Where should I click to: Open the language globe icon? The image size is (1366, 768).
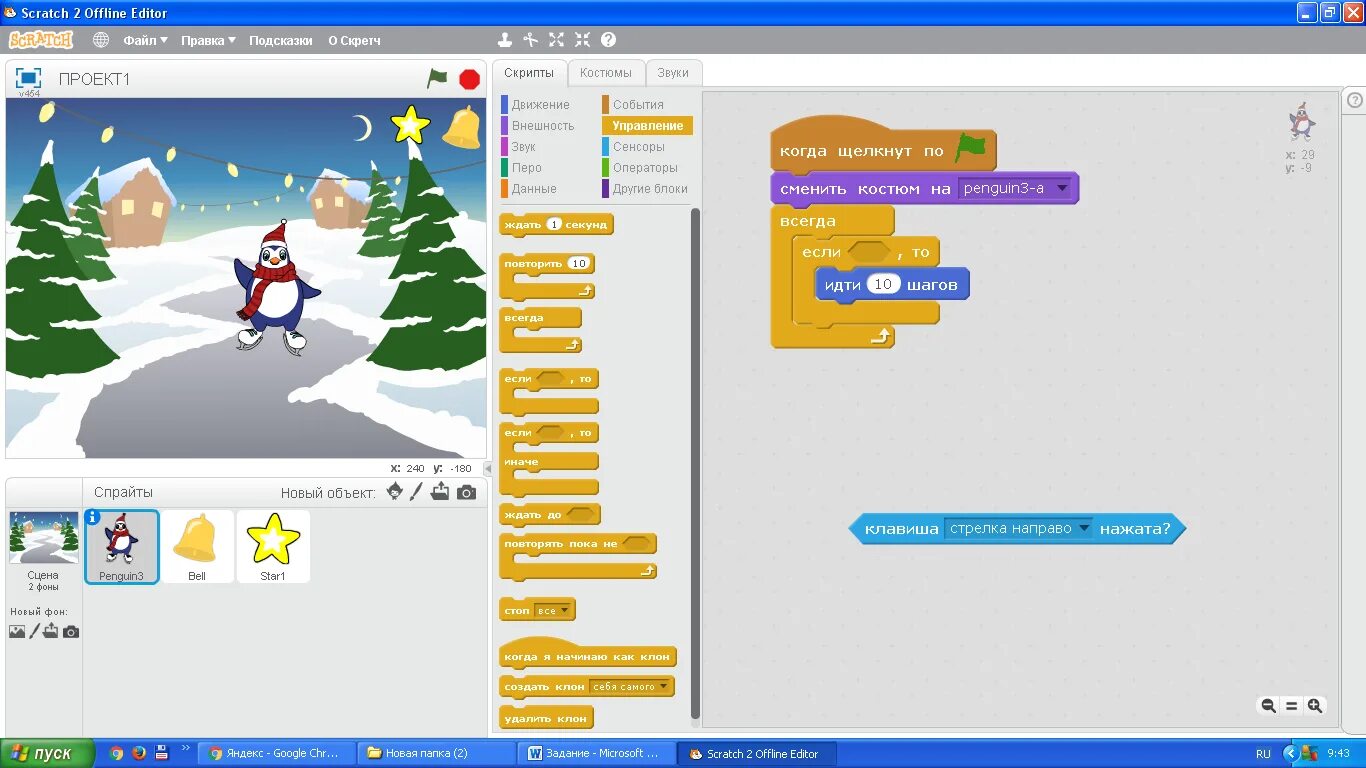coord(101,40)
